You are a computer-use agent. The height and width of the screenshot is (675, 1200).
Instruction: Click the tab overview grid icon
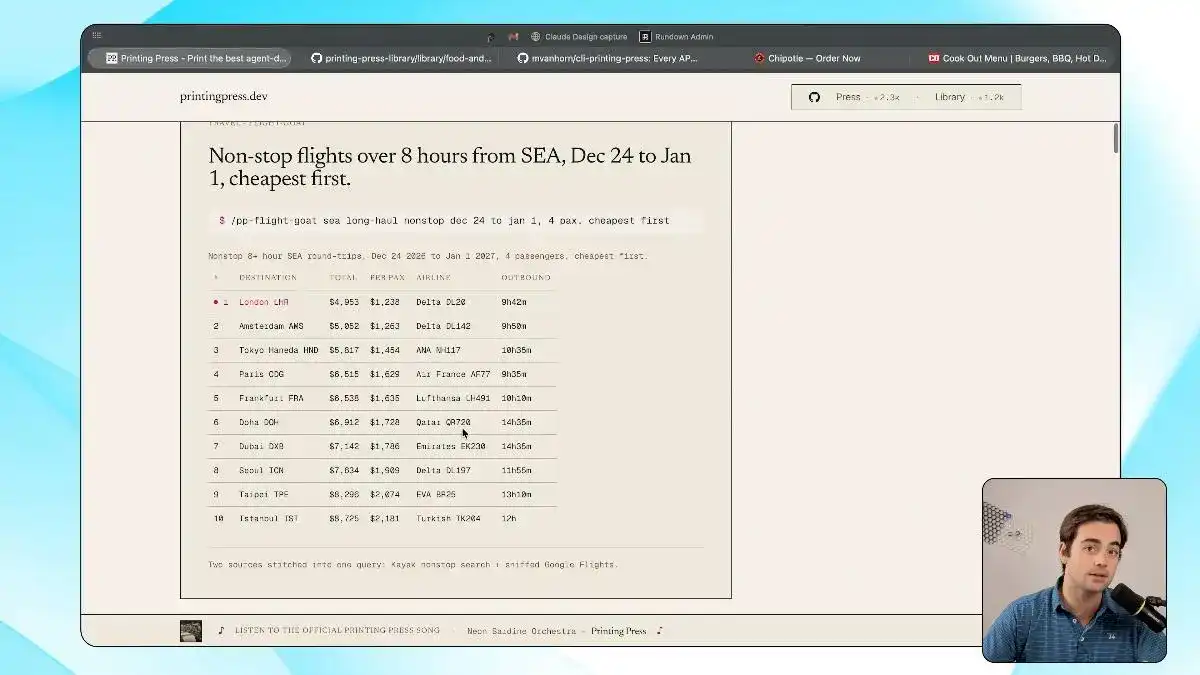point(96,36)
